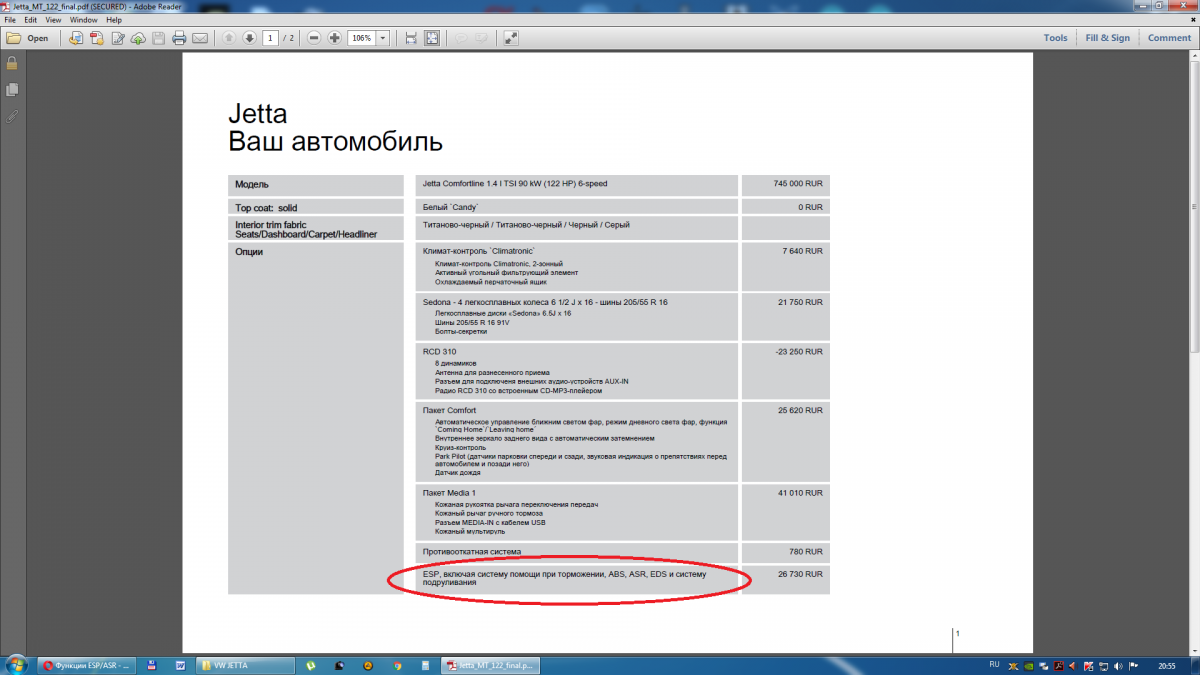Click the highlight text icon
This screenshot has height=675, width=1200.
(481, 38)
